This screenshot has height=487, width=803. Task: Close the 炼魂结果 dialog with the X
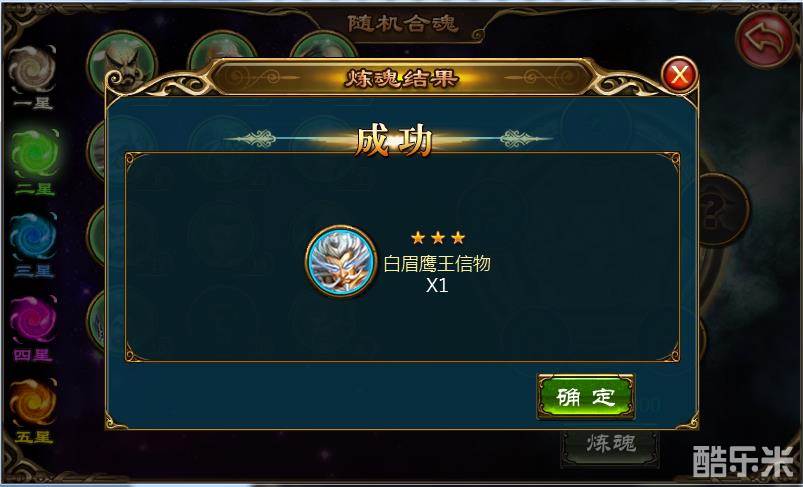pyautogui.click(x=680, y=75)
